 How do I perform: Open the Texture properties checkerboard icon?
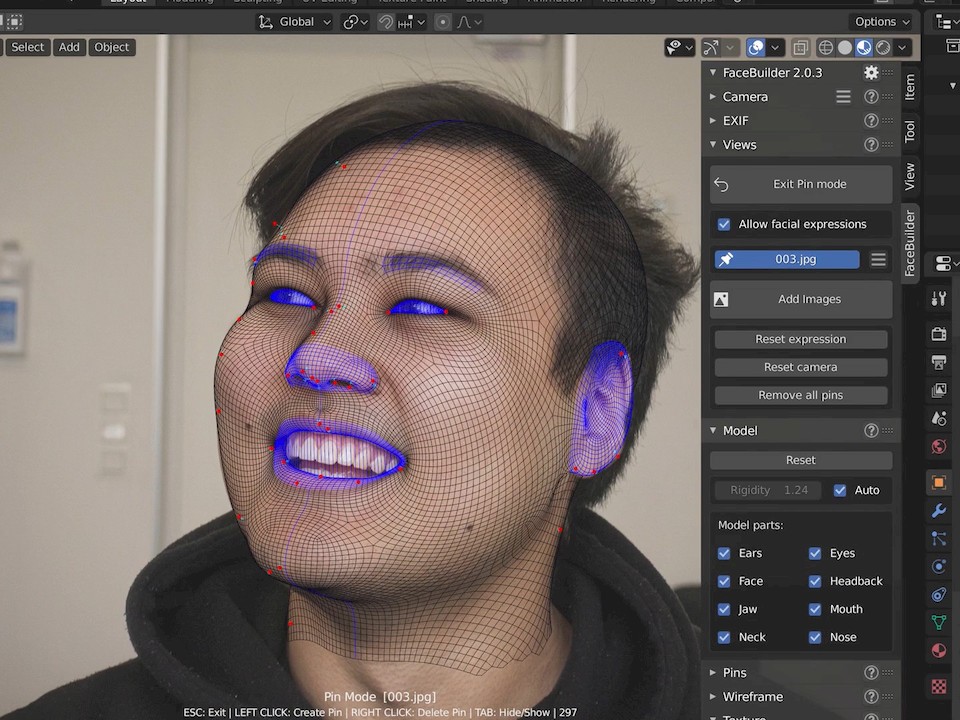pos(939,687)
